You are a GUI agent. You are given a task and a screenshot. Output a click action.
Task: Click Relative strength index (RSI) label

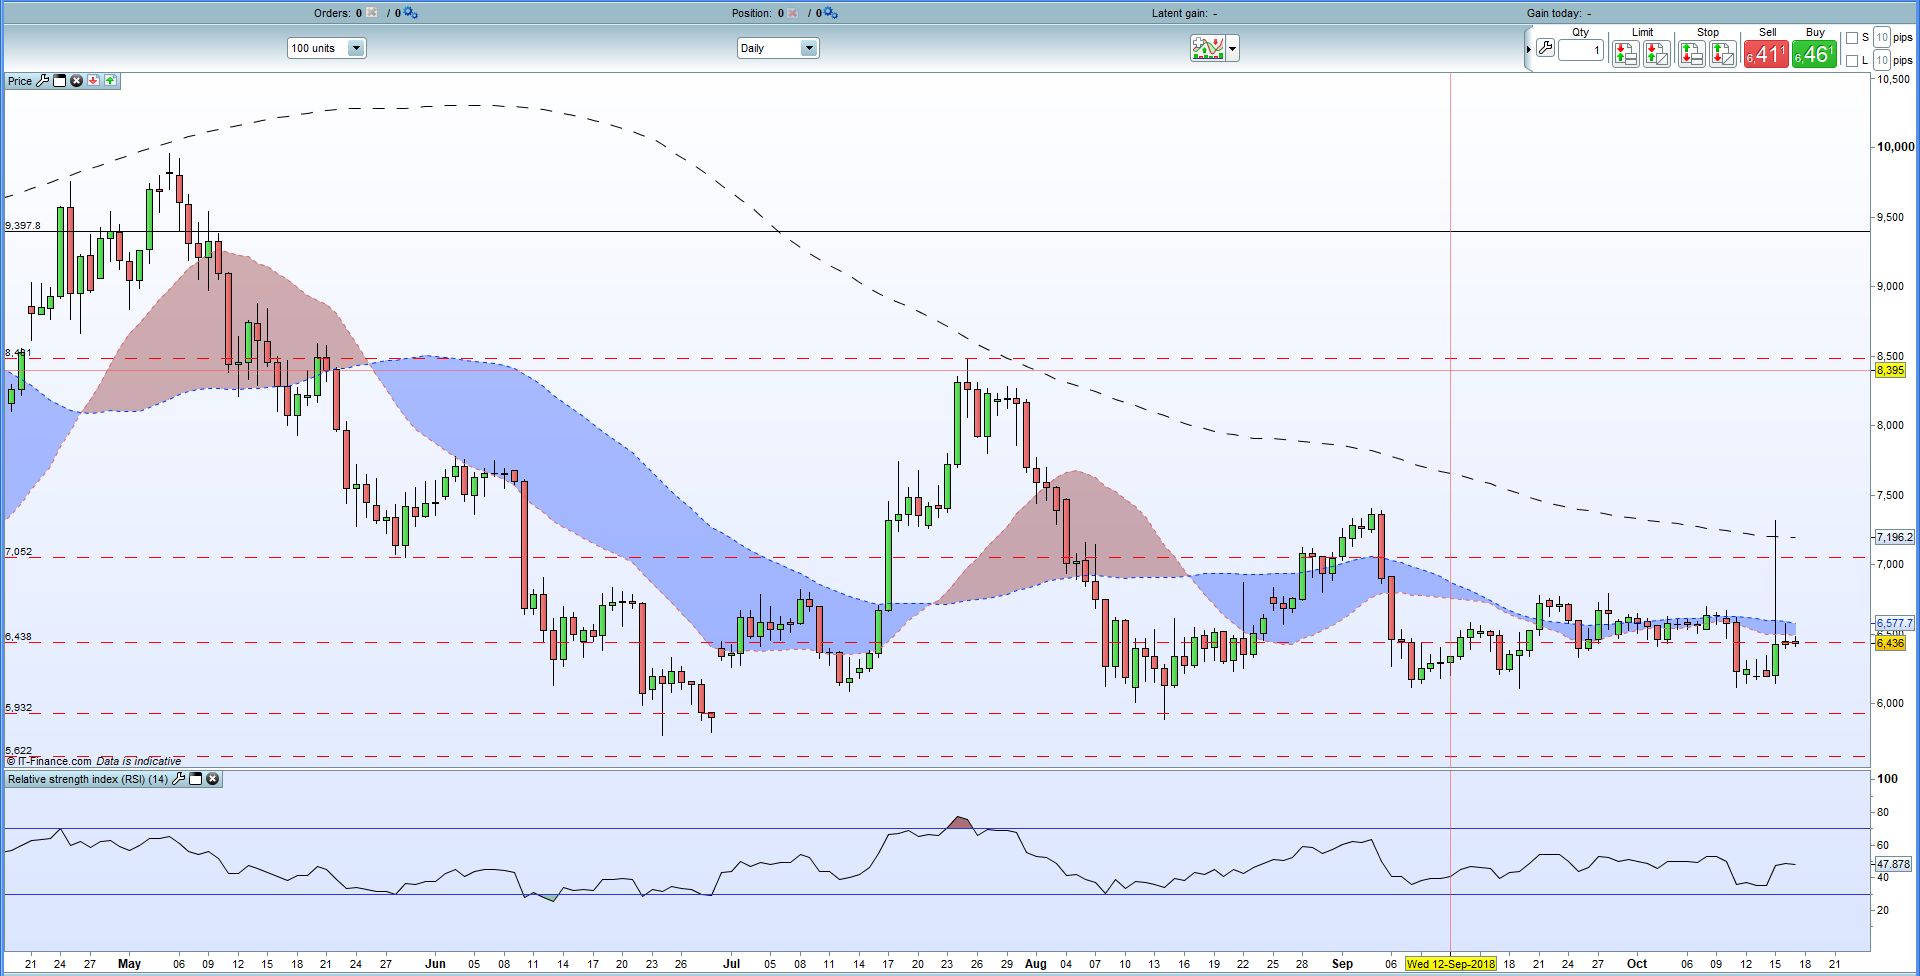[x=88, y=779]
